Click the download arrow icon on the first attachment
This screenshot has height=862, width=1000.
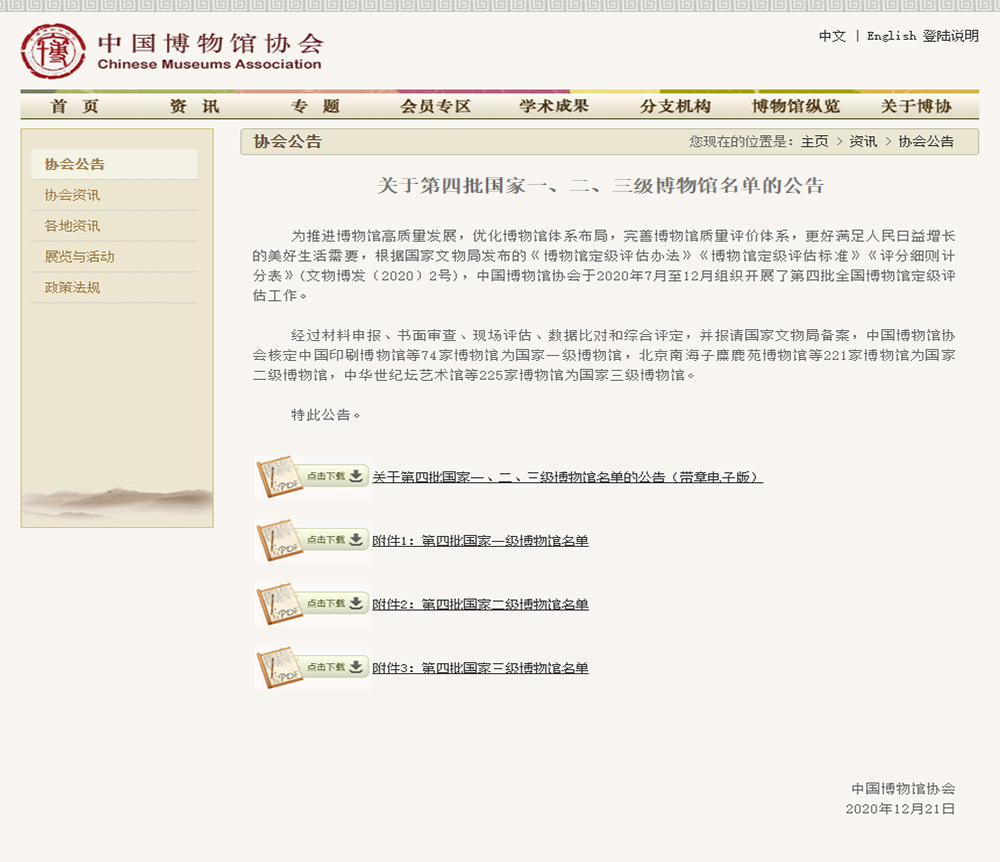354,476
